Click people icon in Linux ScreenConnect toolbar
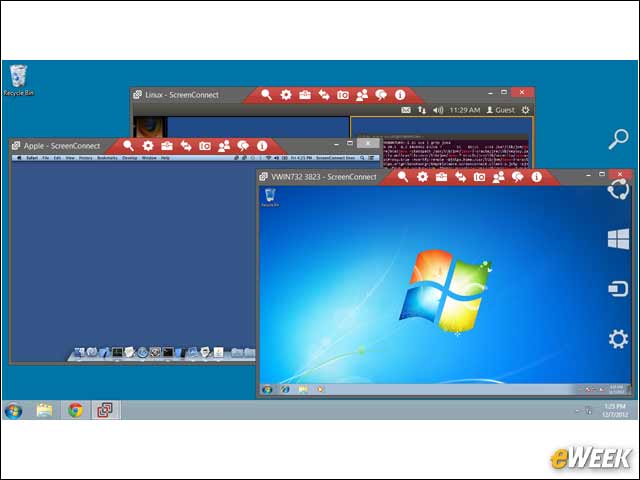Image resolution: width=640 pixels, height=480 pixels. (362, 95)
